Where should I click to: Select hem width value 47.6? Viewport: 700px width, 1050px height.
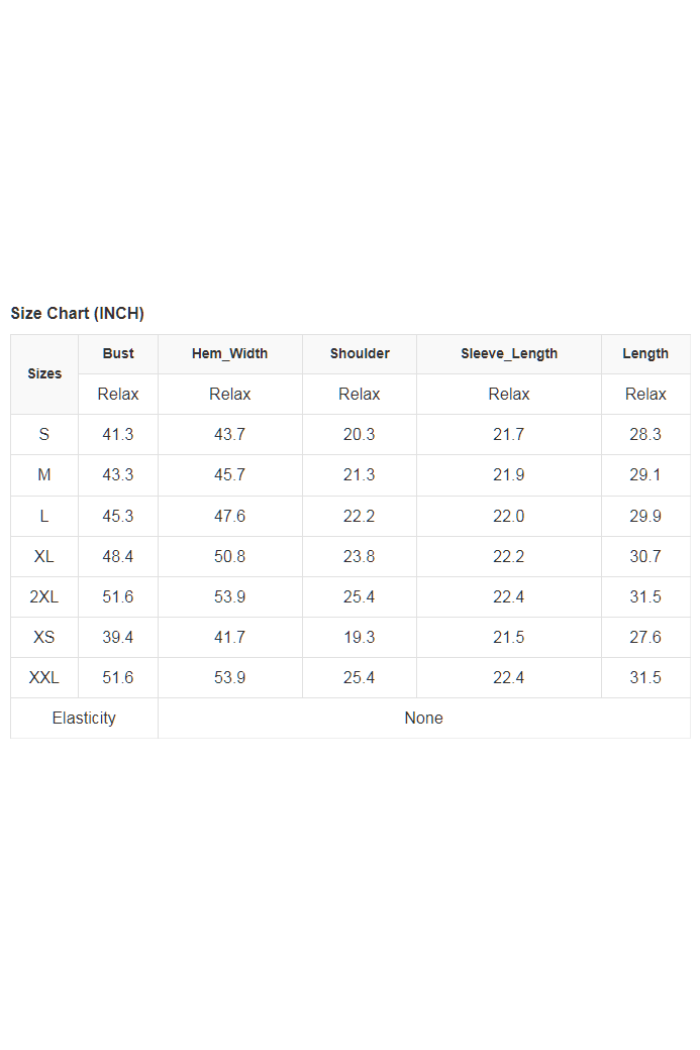pyautogui.click(x=230, y=516)
